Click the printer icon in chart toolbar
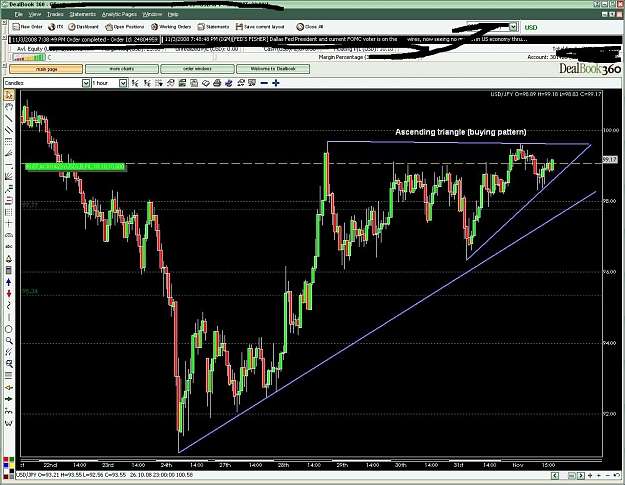 pos(217,83)
